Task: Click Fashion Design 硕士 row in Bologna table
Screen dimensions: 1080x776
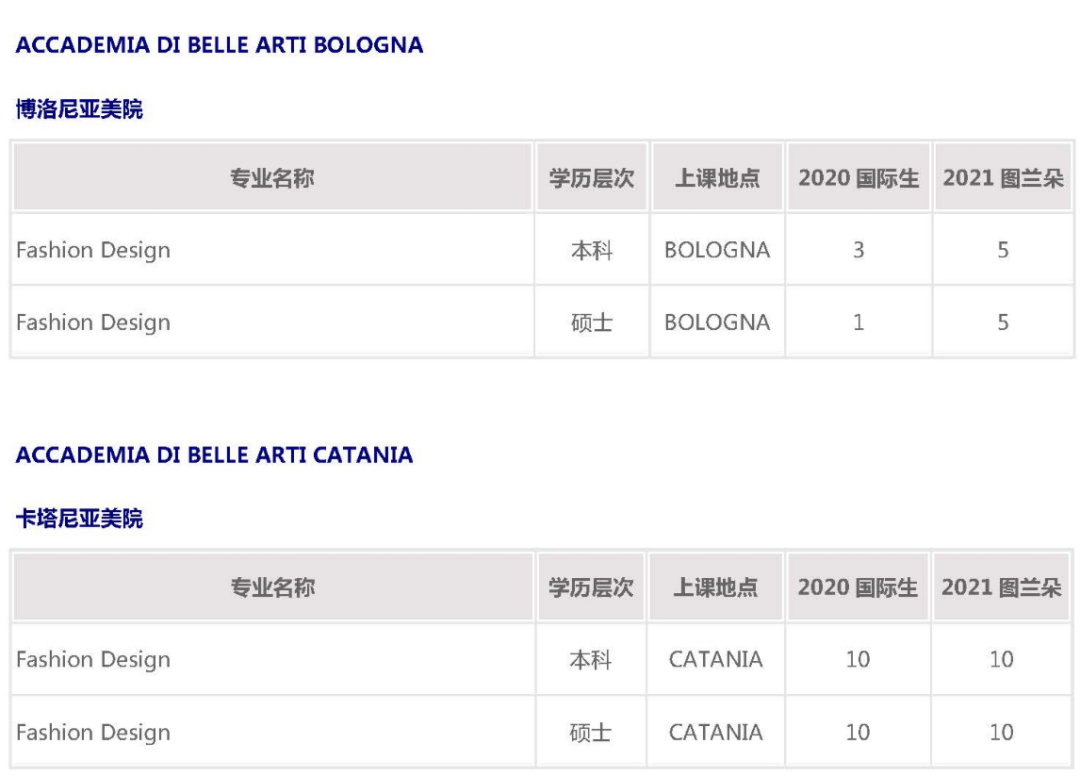Action: tap(542, 322)
